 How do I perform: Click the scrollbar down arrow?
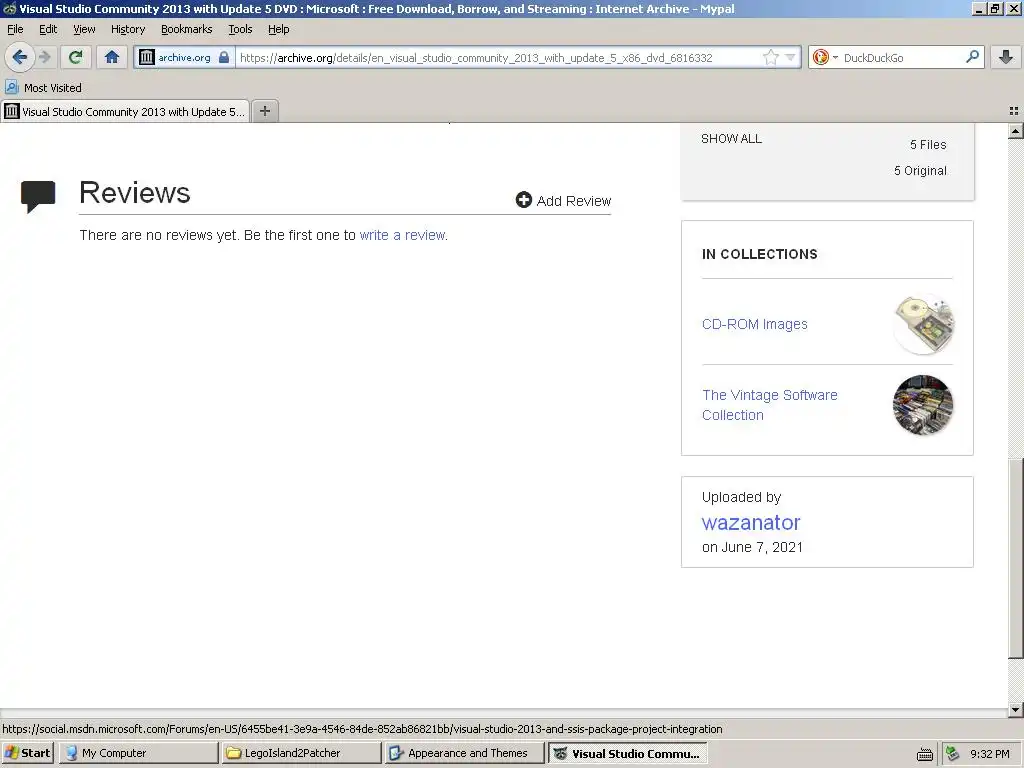click(1015, 709)
